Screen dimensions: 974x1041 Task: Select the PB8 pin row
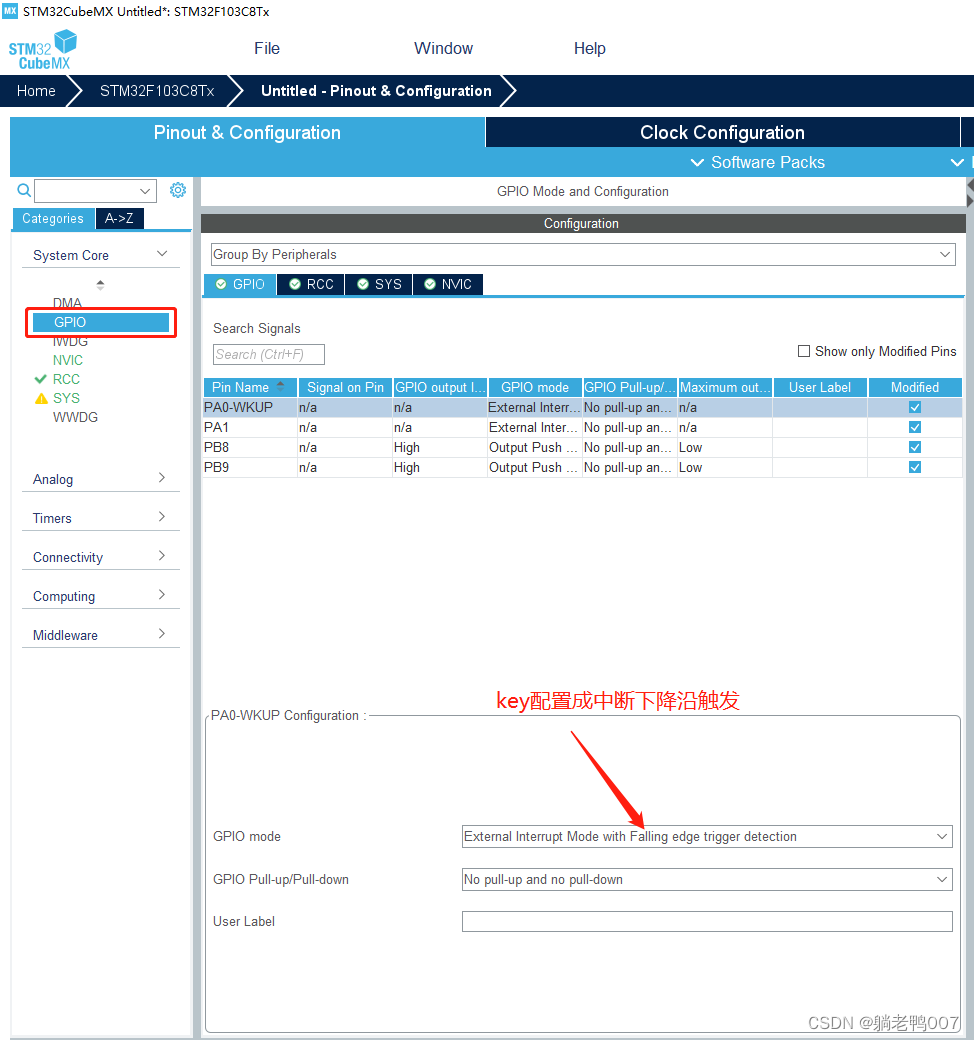582,447
